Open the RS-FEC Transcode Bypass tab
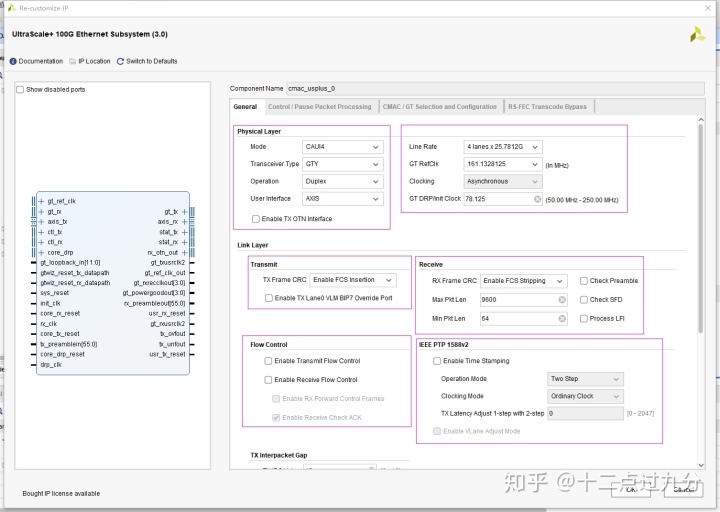The width and height of the screenshot is (720, 512). [547, 107]
